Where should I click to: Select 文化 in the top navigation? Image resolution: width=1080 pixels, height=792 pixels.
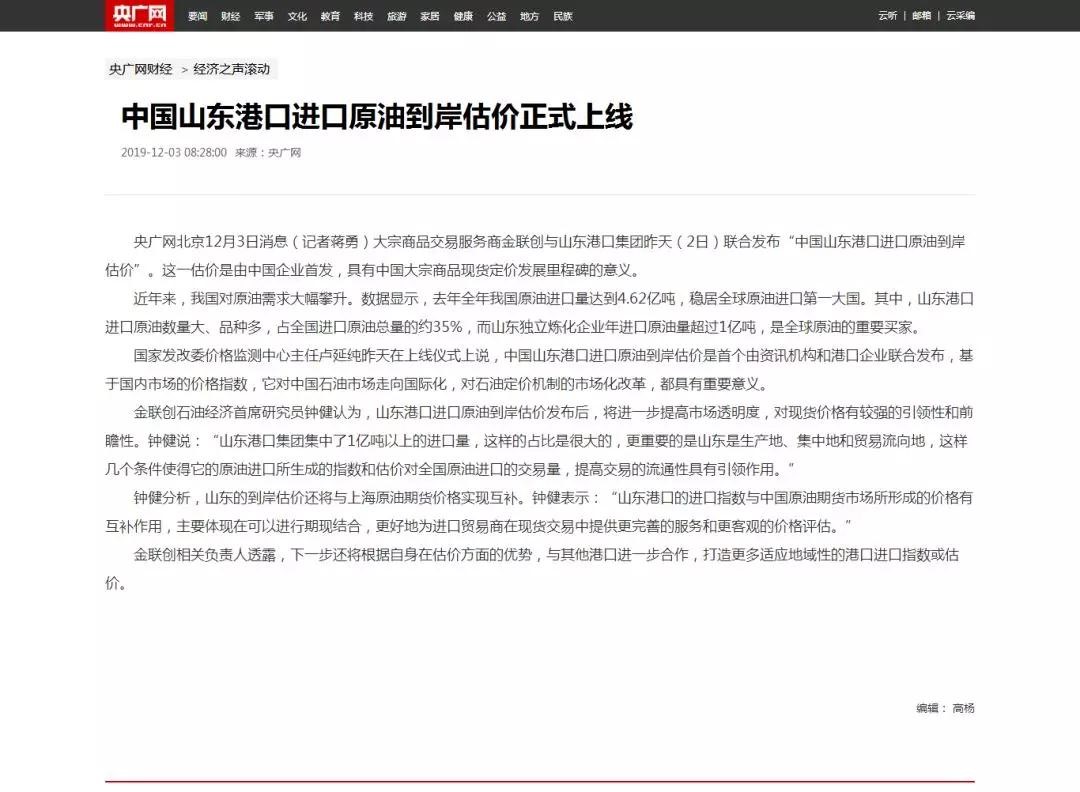[x=297, y=16]
